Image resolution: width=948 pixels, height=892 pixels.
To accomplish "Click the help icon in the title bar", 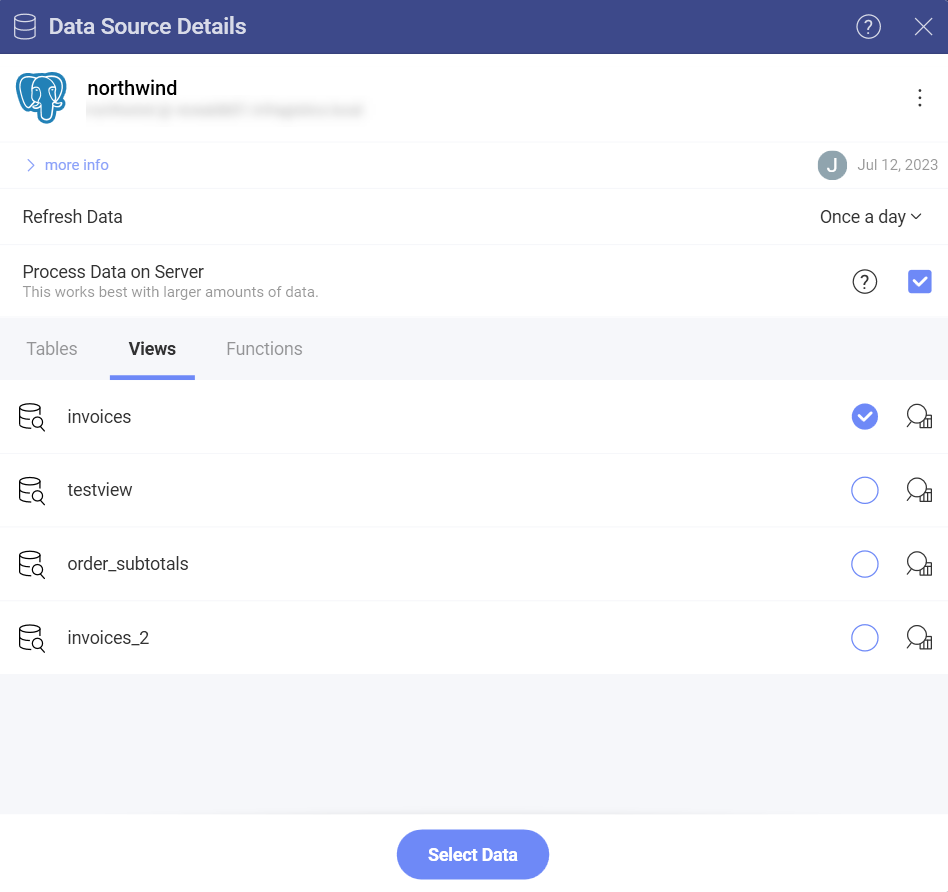I will coord(868,27).
